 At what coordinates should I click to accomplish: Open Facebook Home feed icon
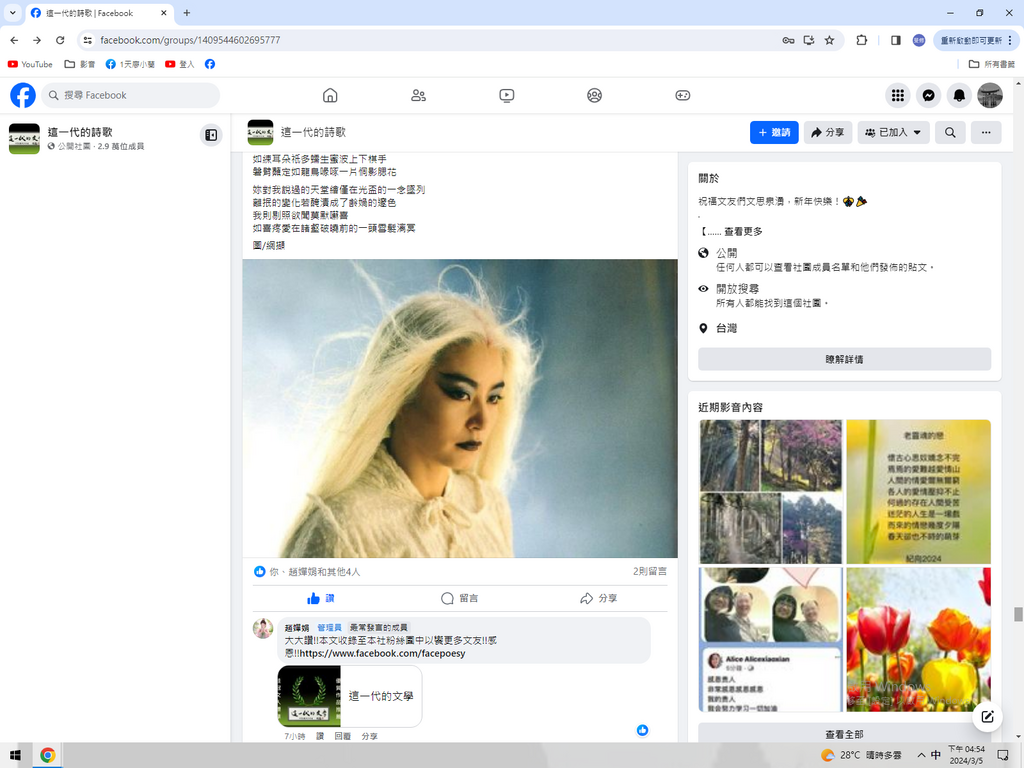tap(330, 95)
